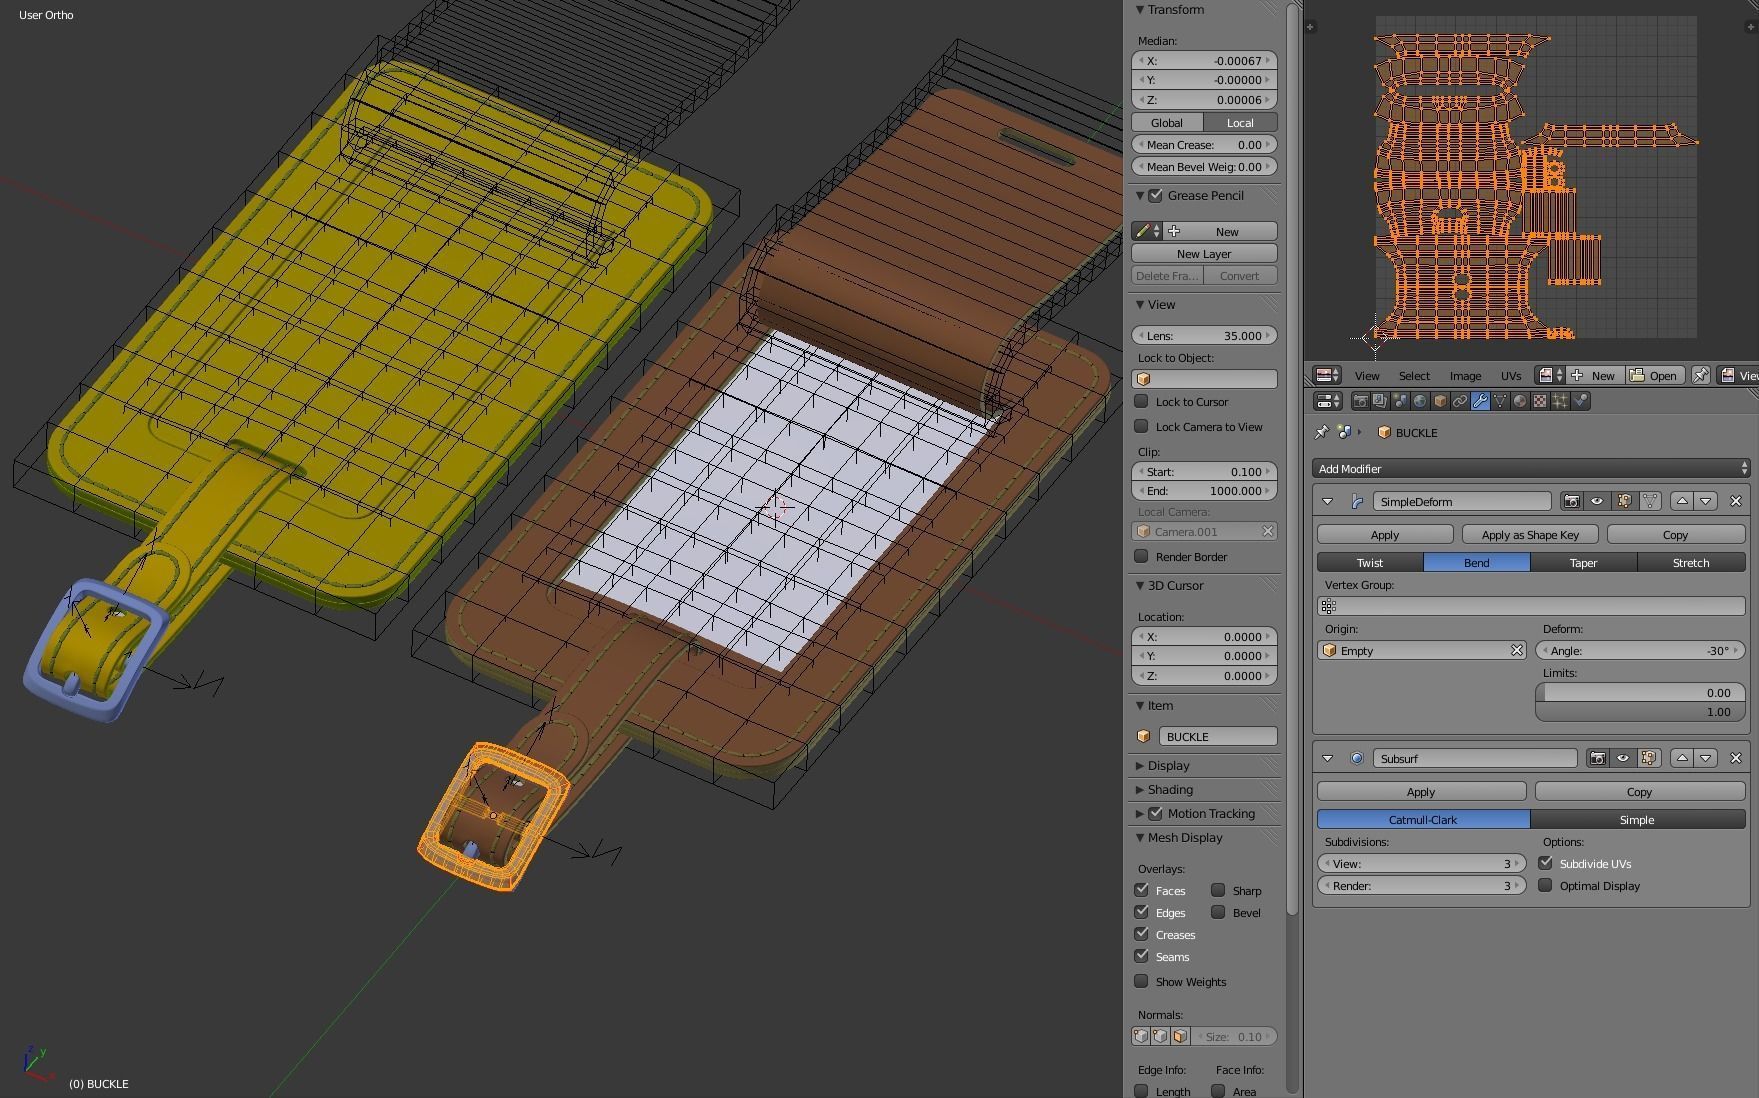Toggle SimpleDeform edit mode display icon
Image resolution: width=1759 pixels, height=1098 pixels.
point(1624,501)
